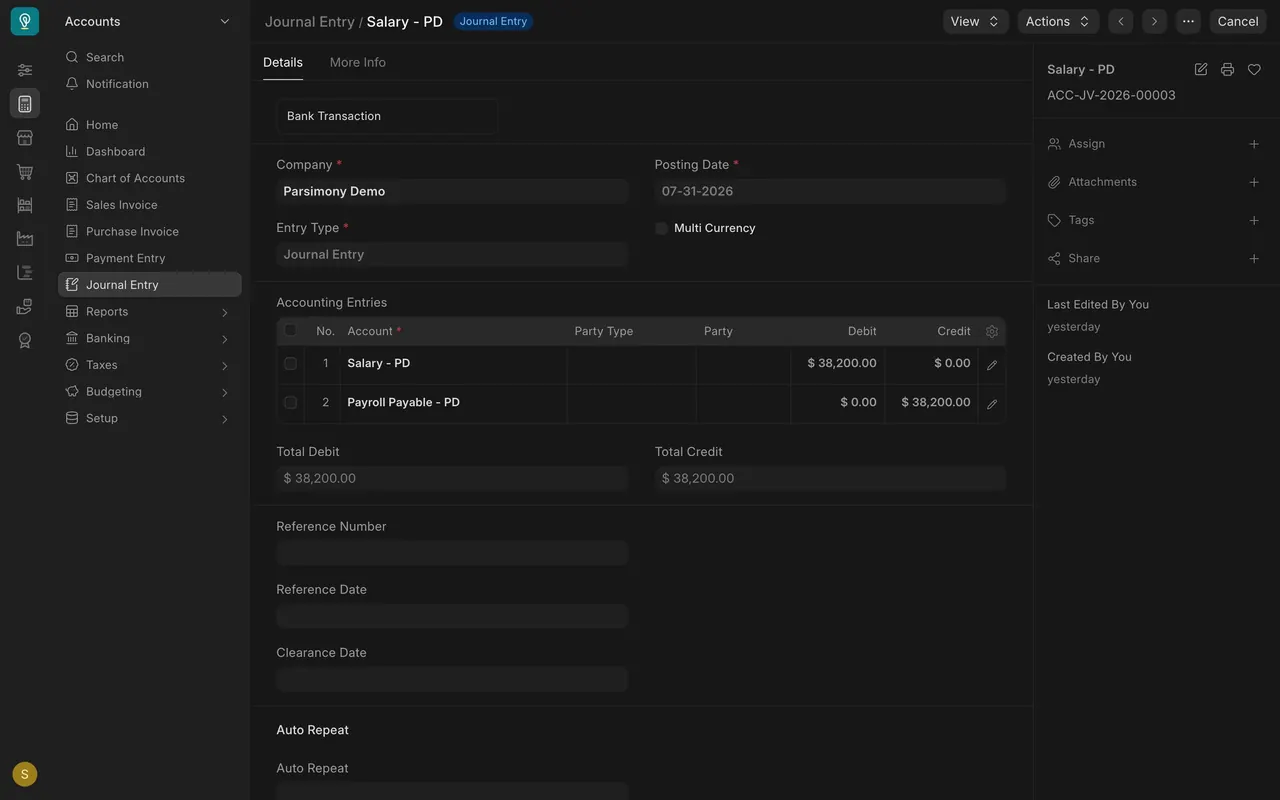This screenshot has width=1280, height=800.
Task: Open the storefront module icon
Action: (x=25, y=138)
